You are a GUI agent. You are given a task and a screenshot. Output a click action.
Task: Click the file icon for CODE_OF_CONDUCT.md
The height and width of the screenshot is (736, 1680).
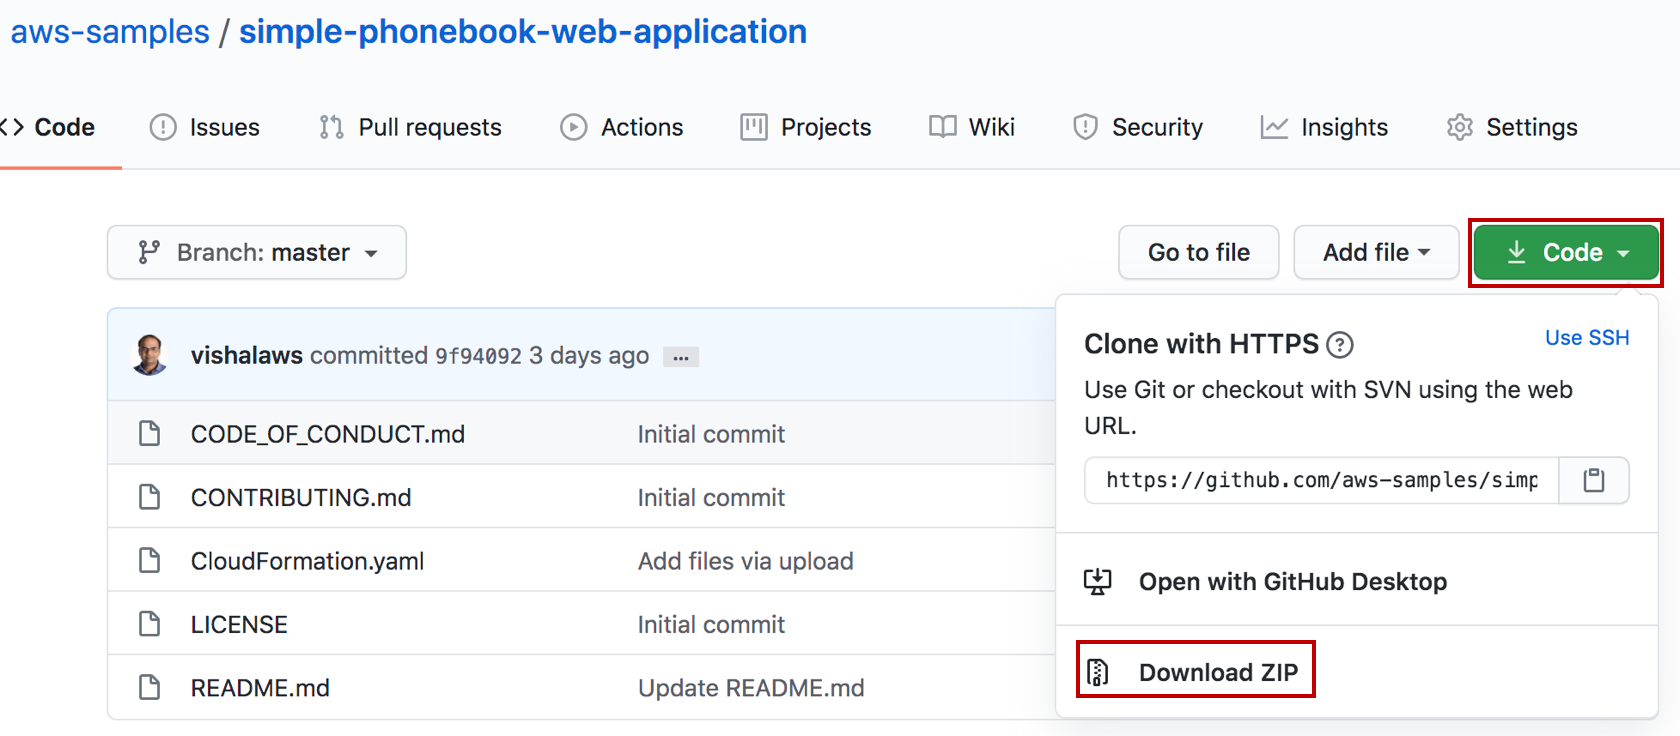(149, 433)
